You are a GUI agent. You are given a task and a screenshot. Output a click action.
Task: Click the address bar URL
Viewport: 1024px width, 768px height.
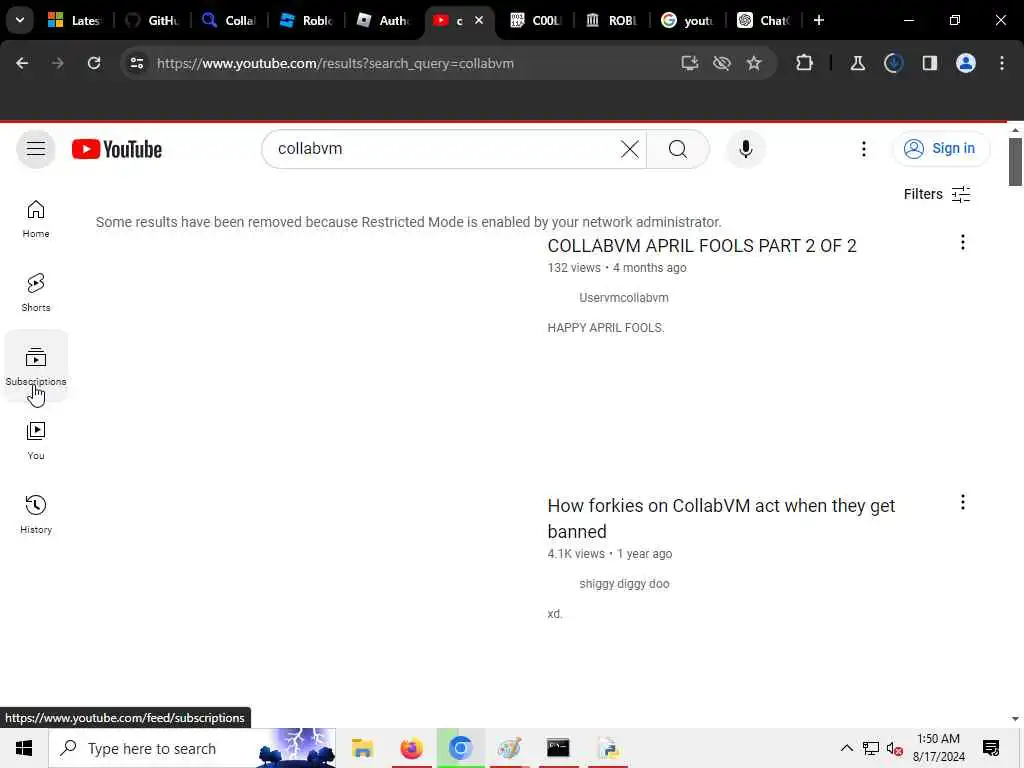coord(335,63)
